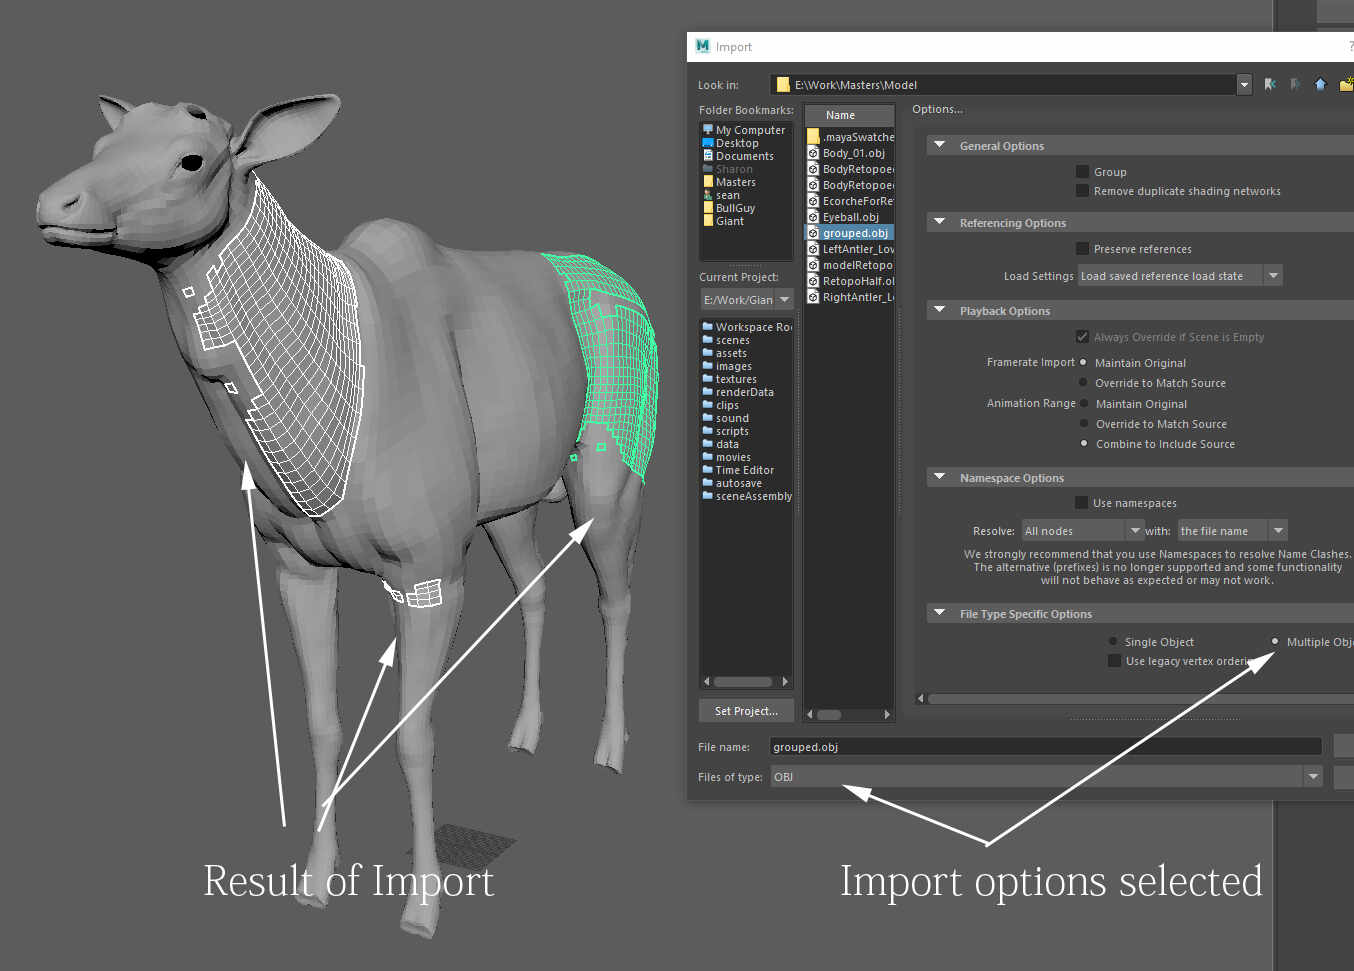1354x971 pixels.
Task: Select the Override to Match Source framerate option
Action: (x=1083, y=382)
